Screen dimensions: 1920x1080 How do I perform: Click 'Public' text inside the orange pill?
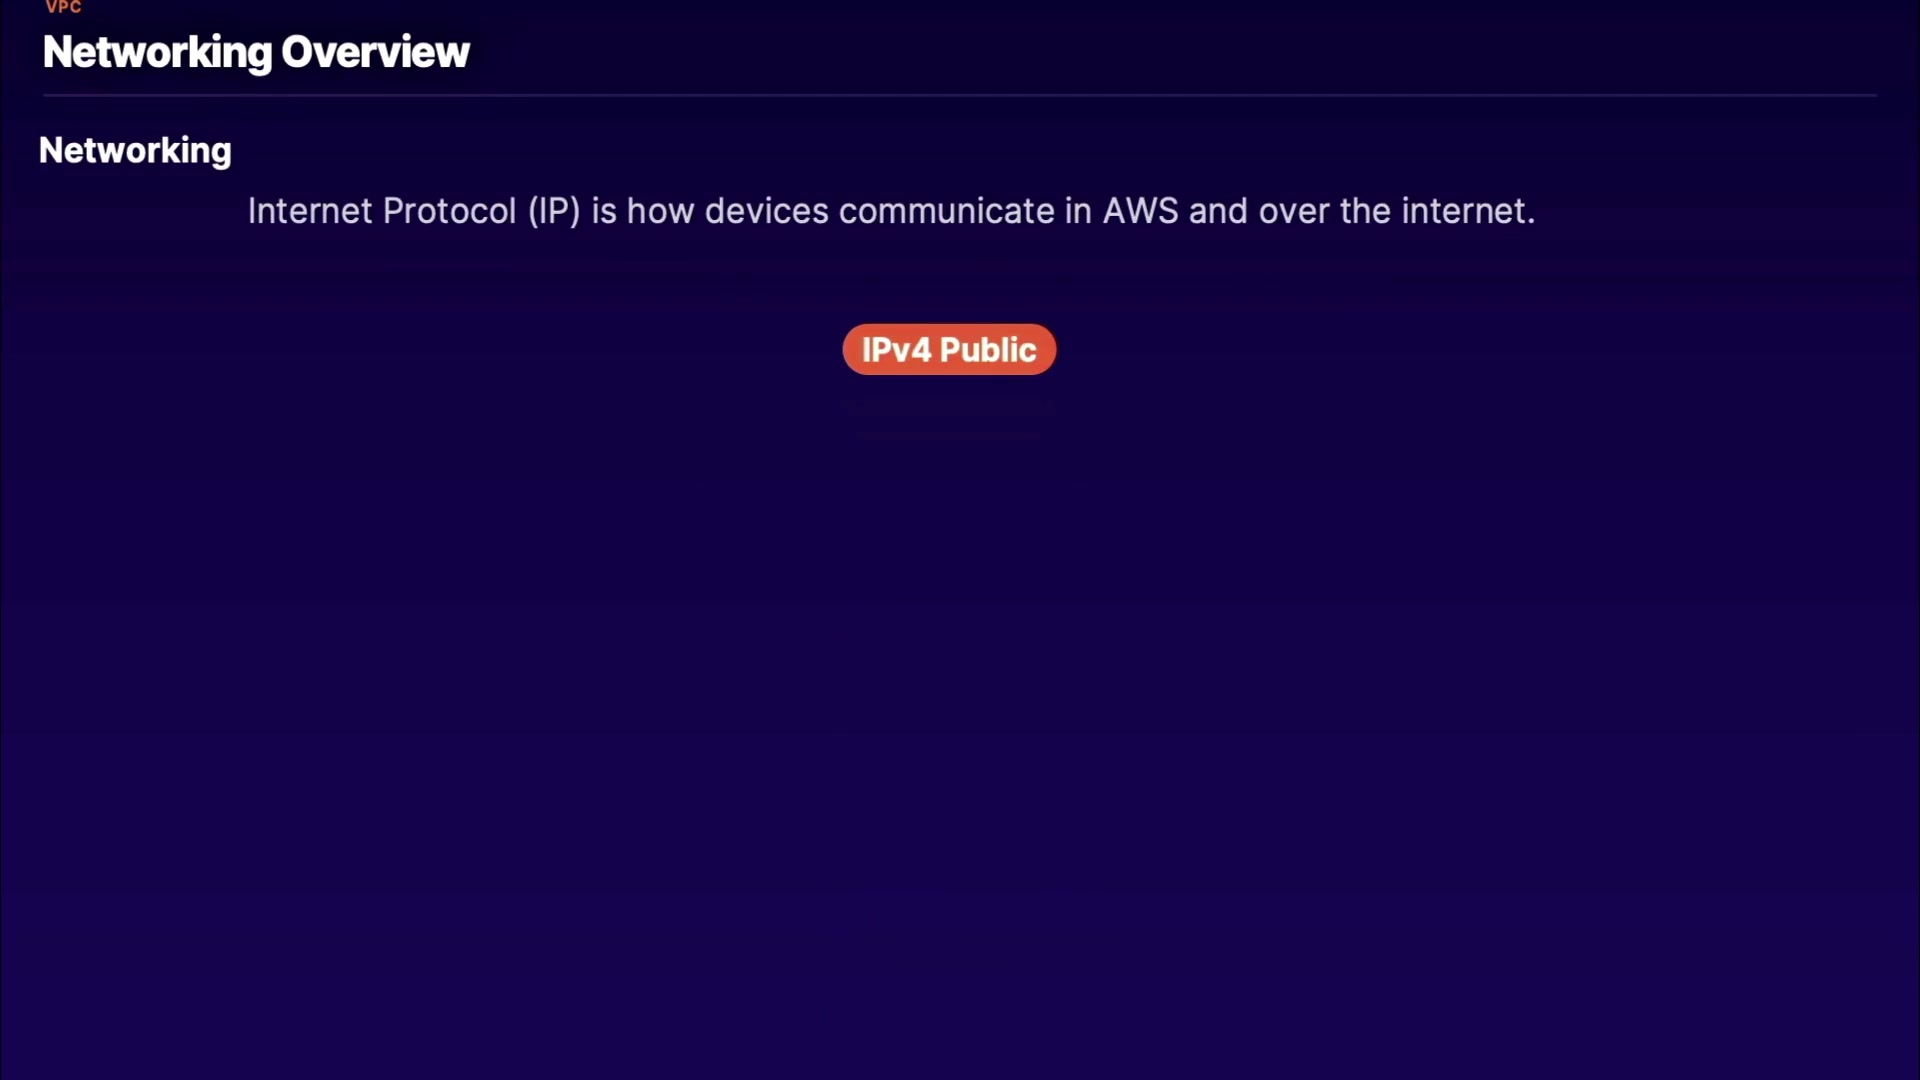pos(988,350)
